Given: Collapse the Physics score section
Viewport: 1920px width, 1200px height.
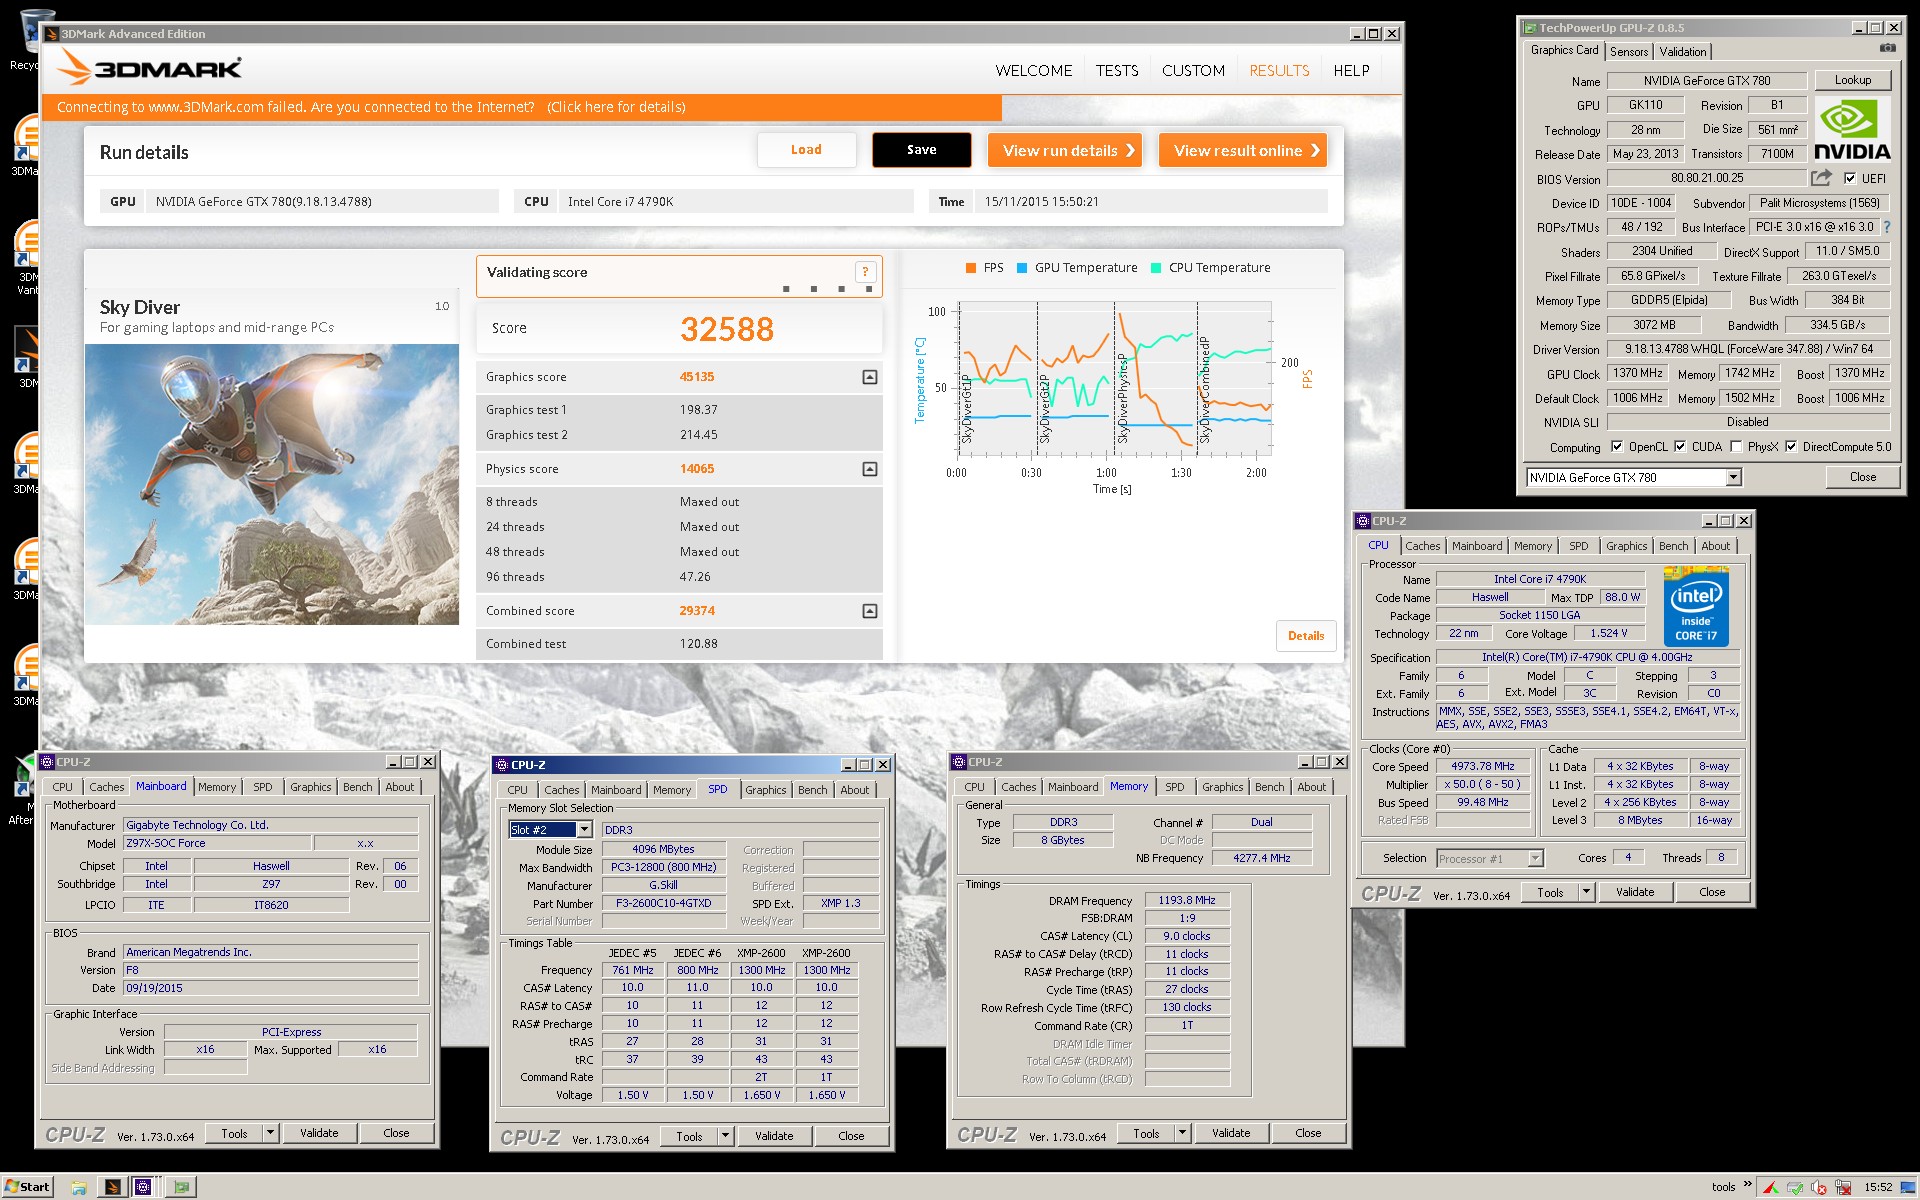Looking at the screenshot, I should (x=870, y=469).
